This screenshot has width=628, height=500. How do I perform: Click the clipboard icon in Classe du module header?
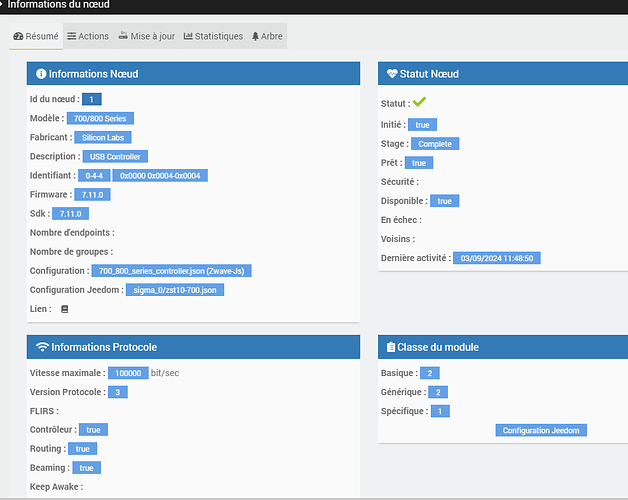[x=390, y=347]
